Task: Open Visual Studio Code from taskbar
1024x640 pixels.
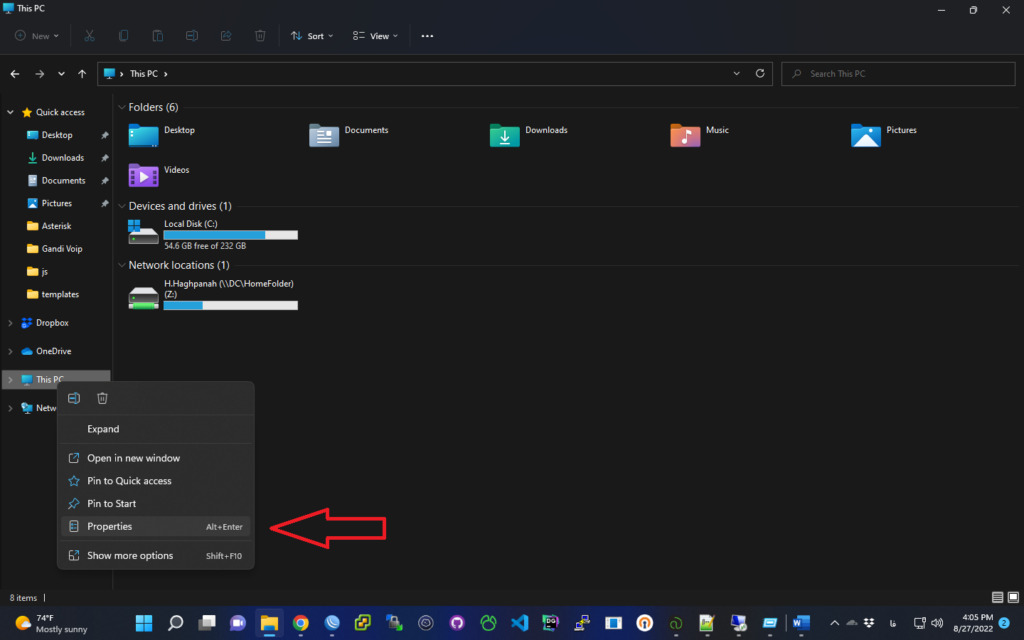Action: click(518, 622)
